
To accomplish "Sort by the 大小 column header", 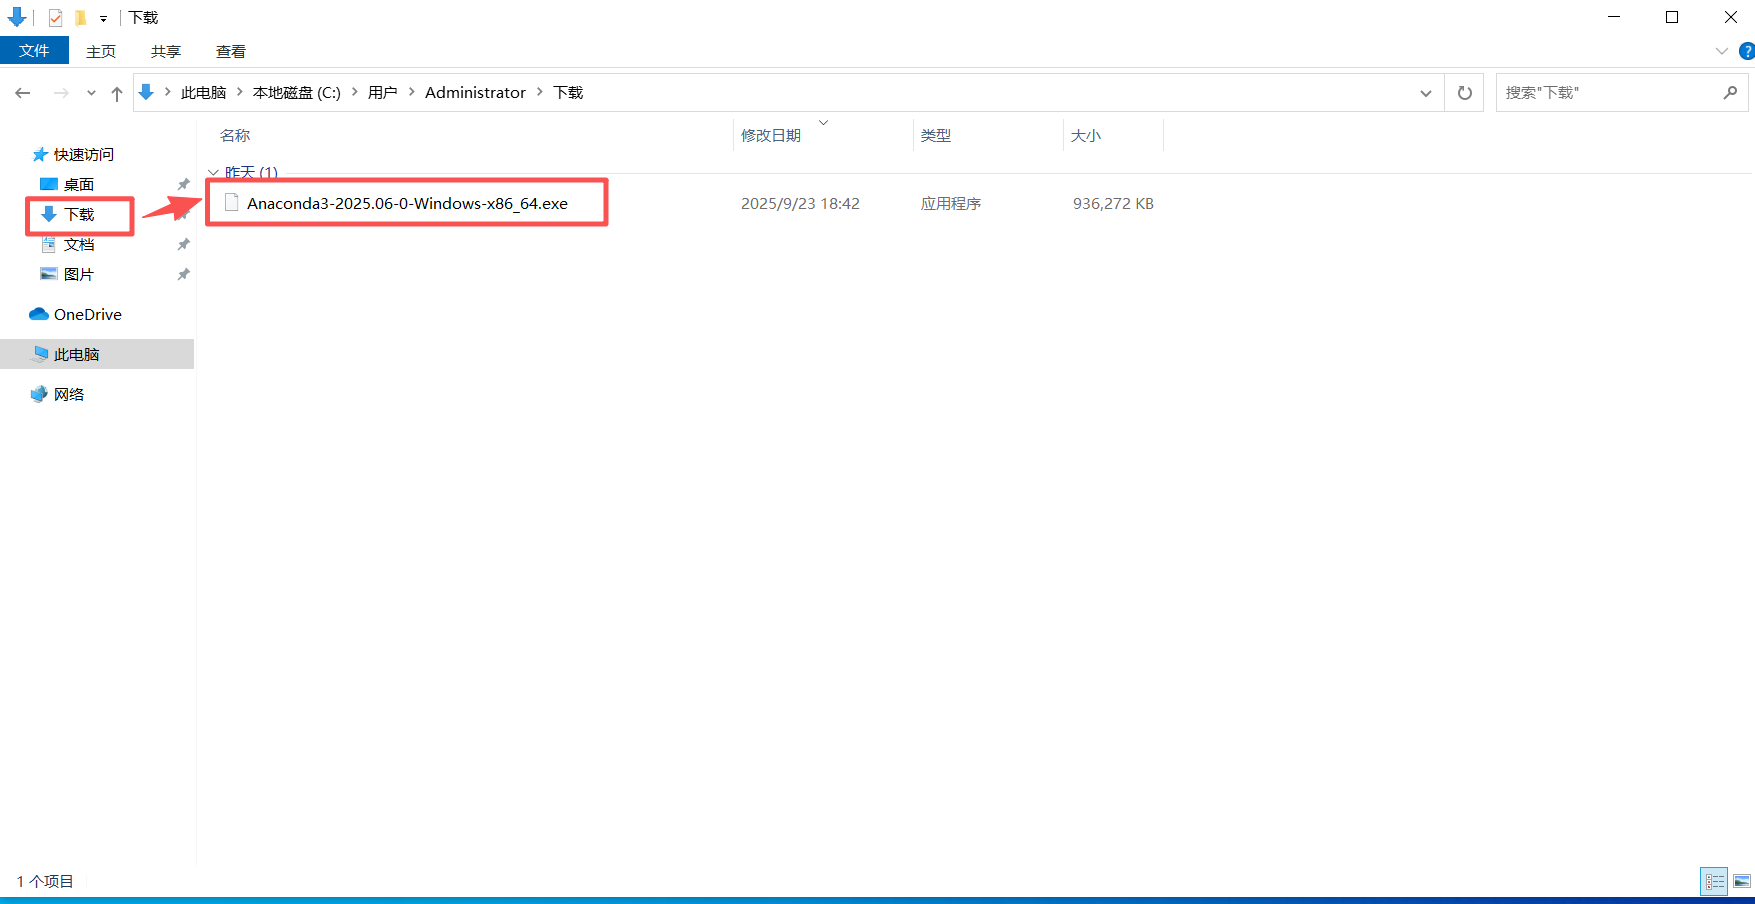I will coord(1086,135).
